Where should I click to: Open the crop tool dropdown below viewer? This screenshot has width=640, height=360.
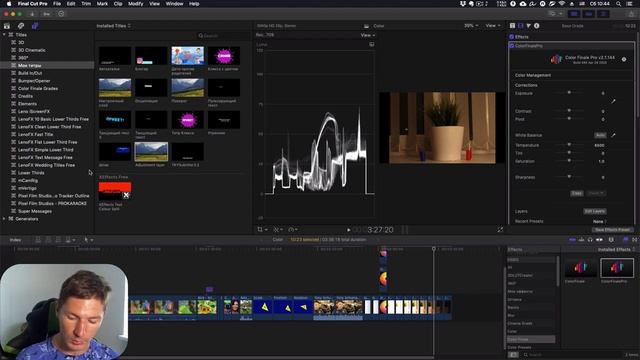262,230
